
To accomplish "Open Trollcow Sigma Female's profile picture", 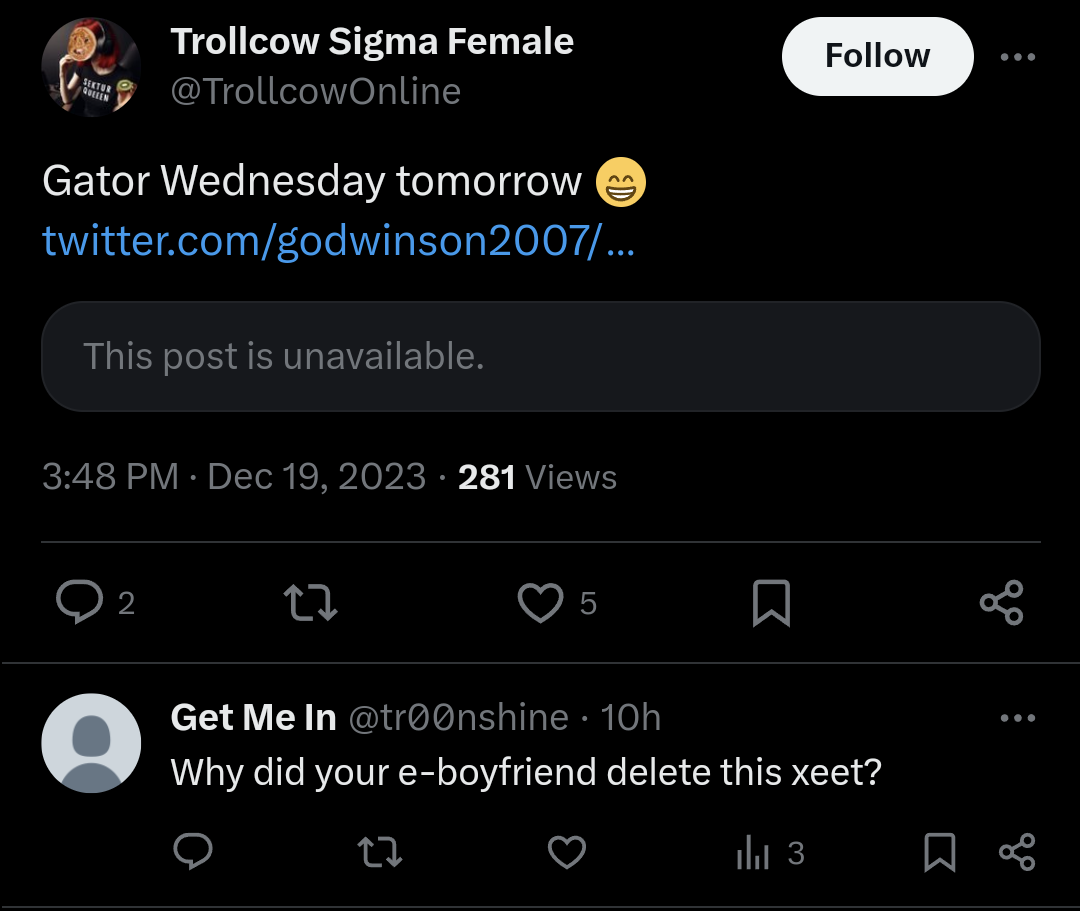I will 91,67.
